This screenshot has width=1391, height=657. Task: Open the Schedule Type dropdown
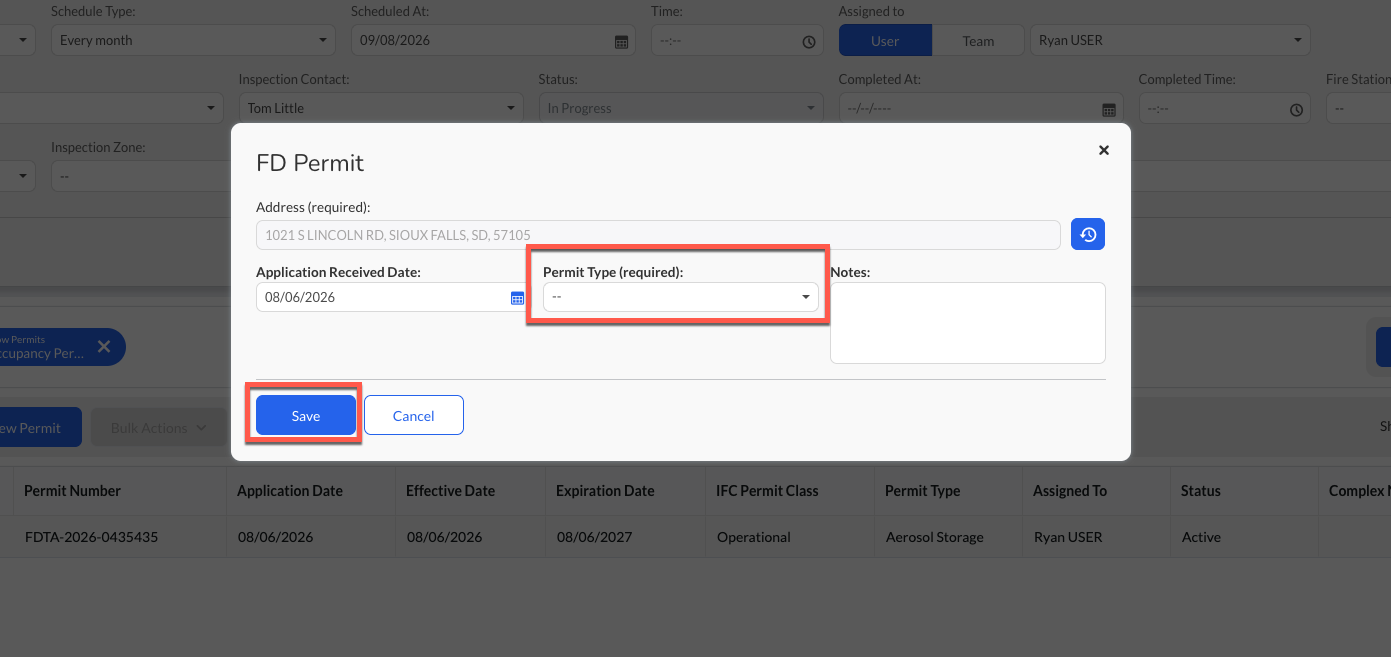[x=193, y=41]
